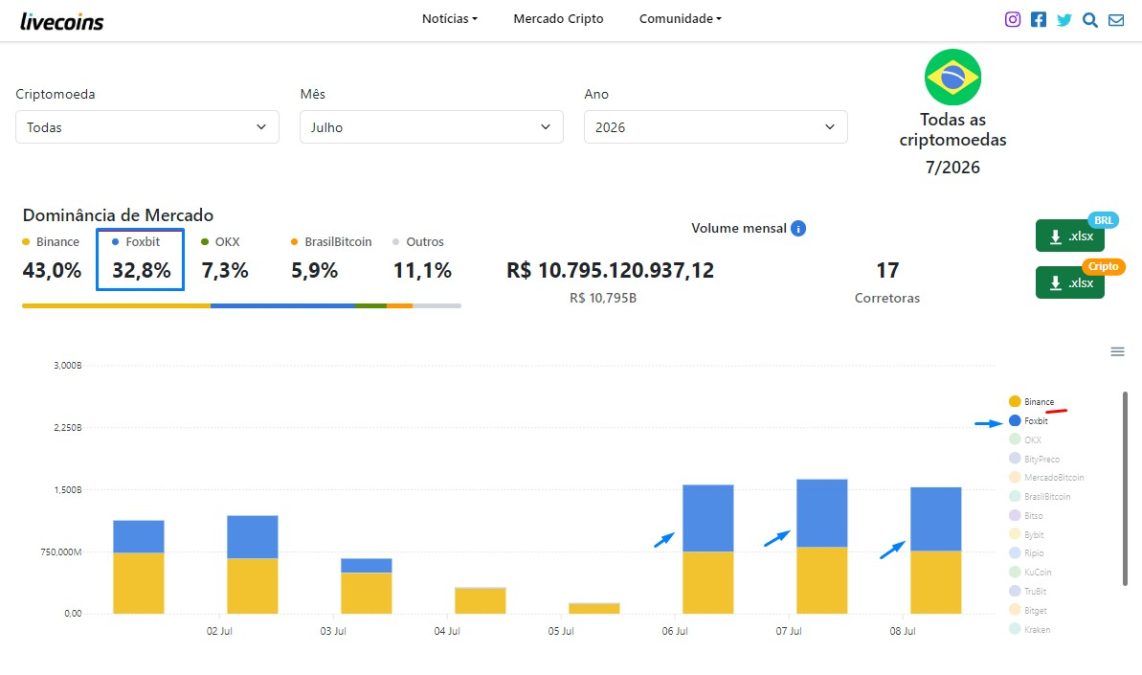Screen dimensions: 1142x675
Task: Click the Foxbit blue segment of 08 Jul bar
Action: [936, 518]
